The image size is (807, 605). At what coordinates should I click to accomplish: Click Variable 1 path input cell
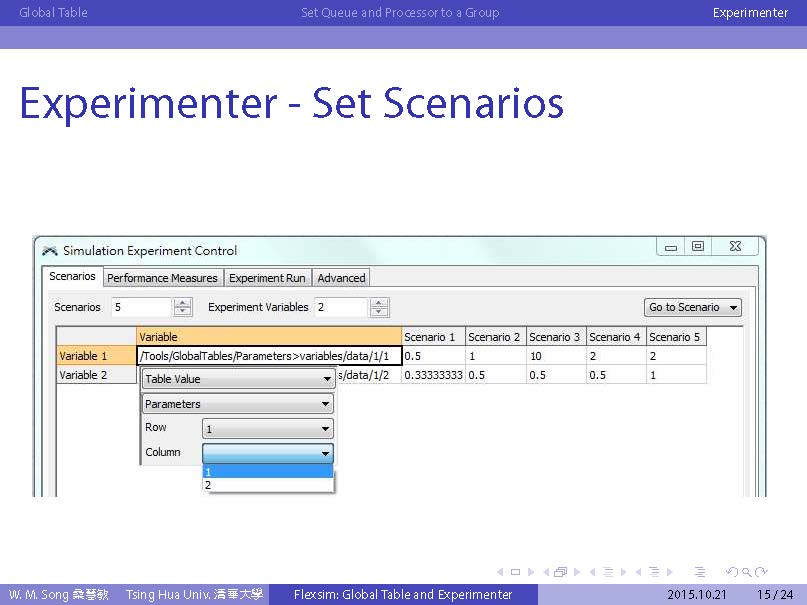pos(268,356)
